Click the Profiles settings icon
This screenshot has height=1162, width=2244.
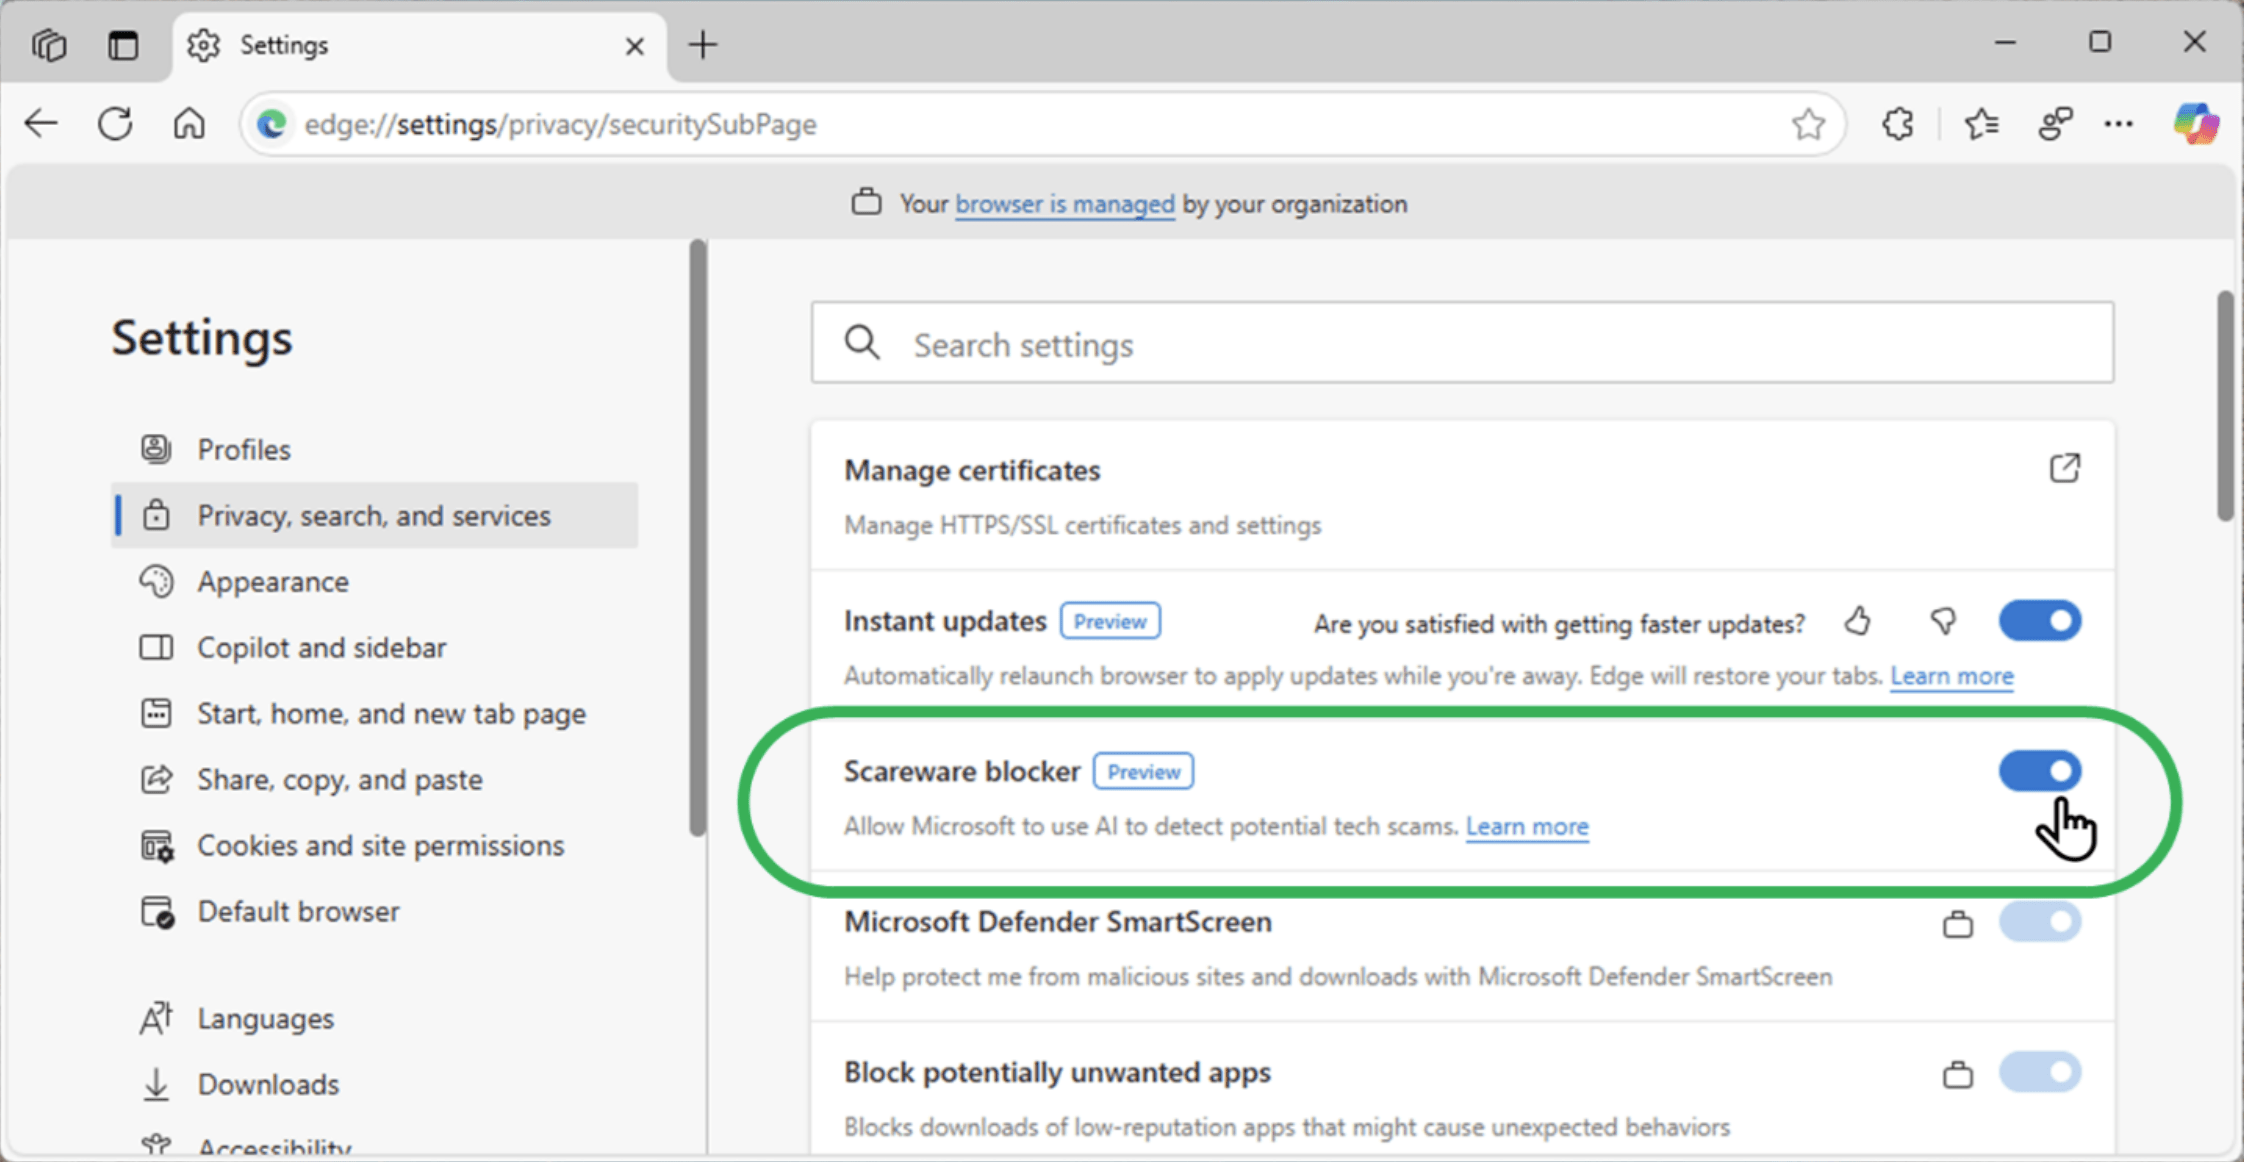click(x=159, y=449)
